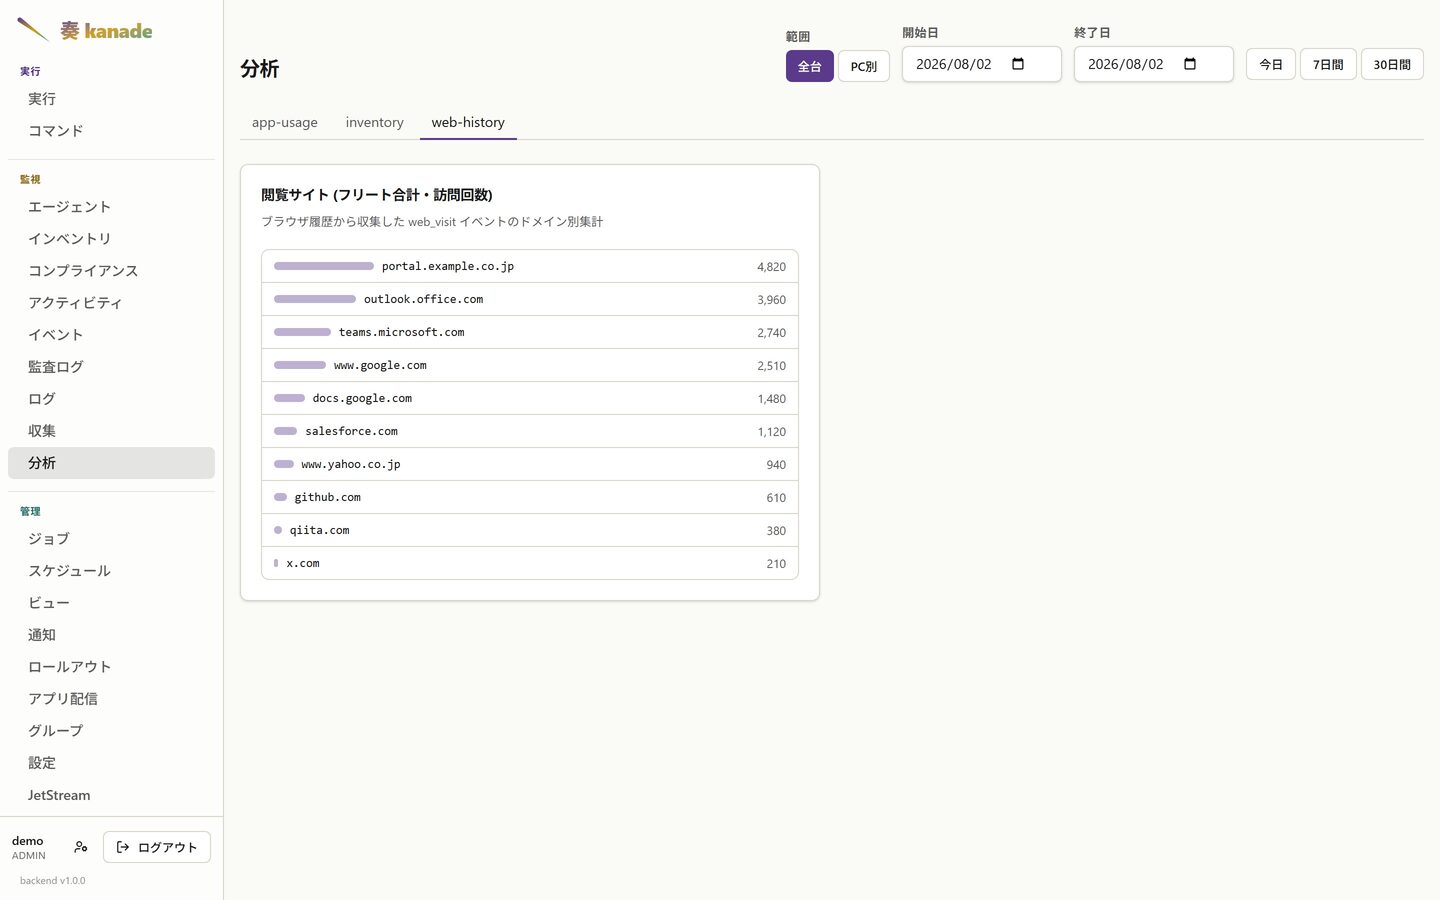
Task: Open グループ in the sidebar
Action: [x=111, y=731]
